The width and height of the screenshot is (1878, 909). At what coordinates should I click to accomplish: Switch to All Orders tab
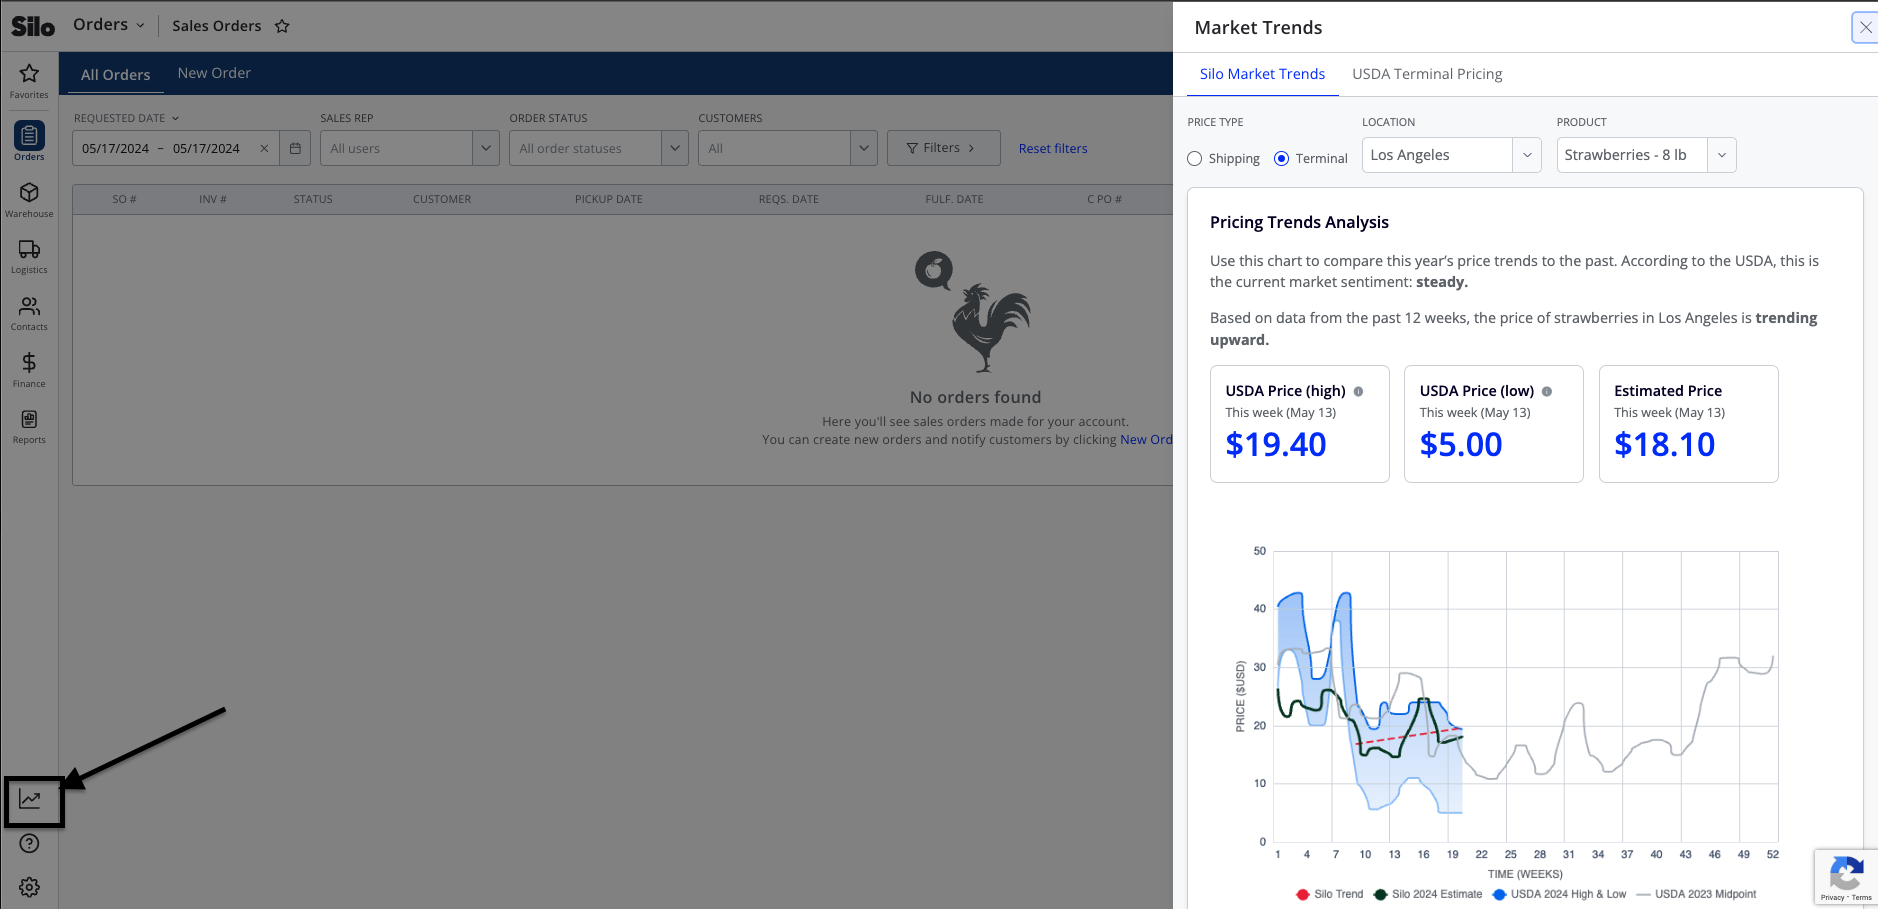tap(116, 74)
